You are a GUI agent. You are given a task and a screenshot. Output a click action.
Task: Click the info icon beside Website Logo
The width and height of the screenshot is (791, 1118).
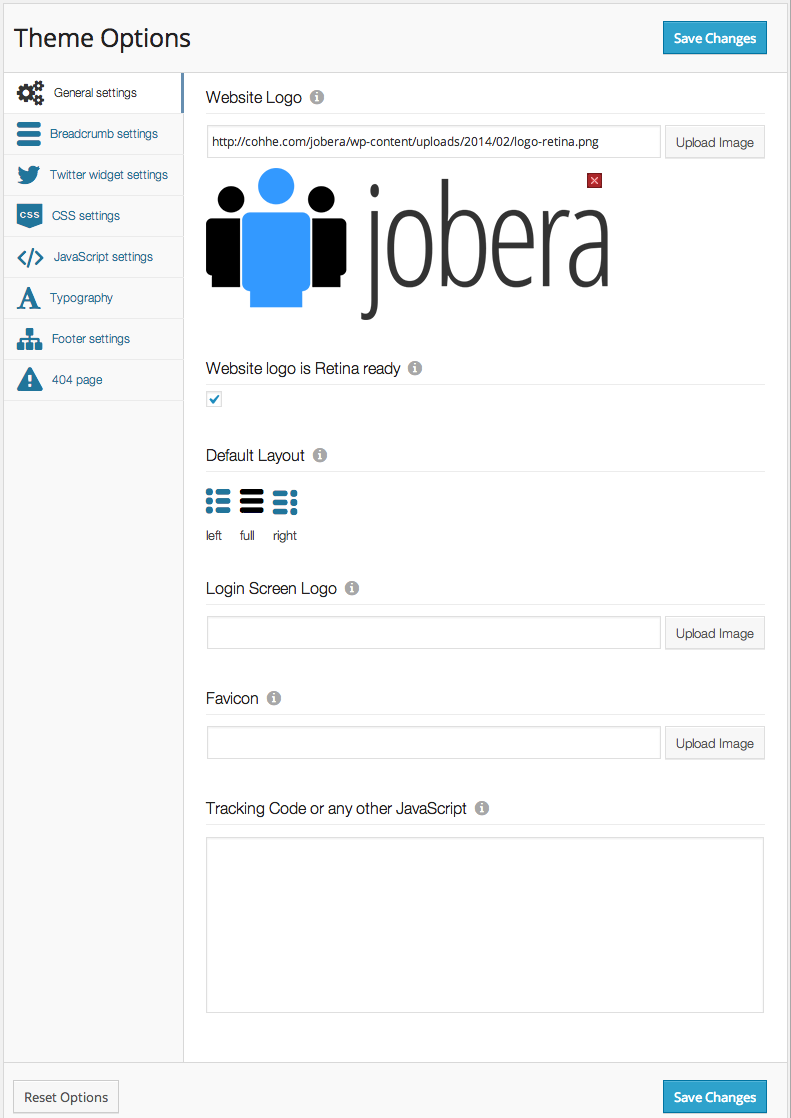tap(317, 98)
